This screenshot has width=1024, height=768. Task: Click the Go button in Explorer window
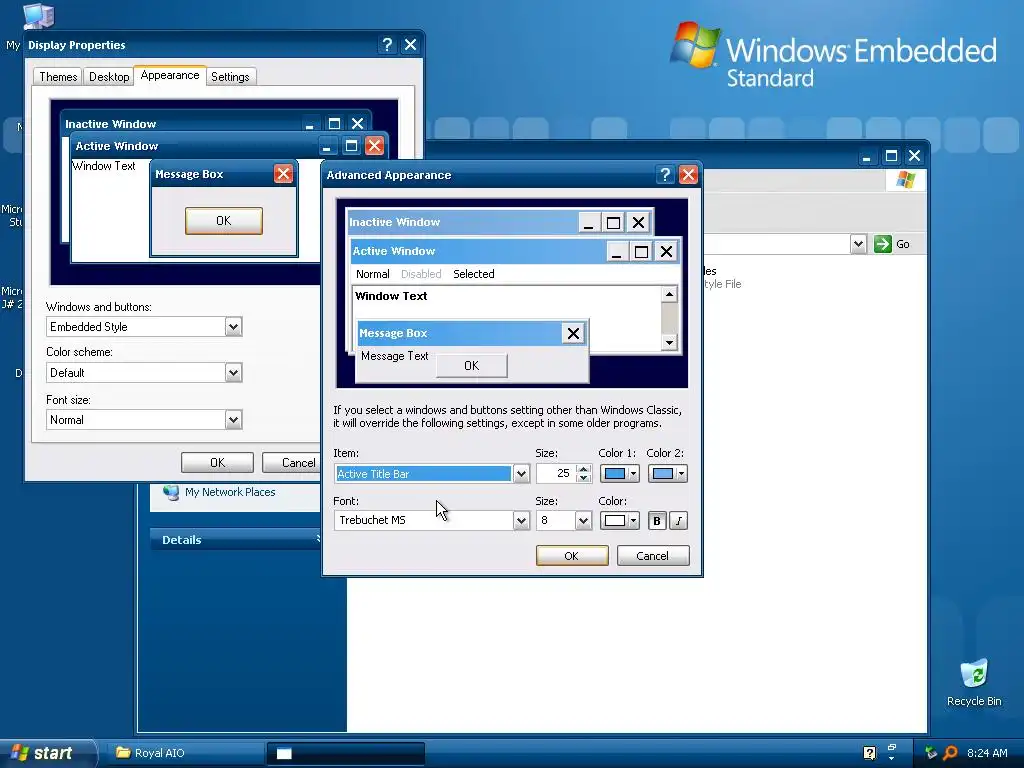coord(893,244)
